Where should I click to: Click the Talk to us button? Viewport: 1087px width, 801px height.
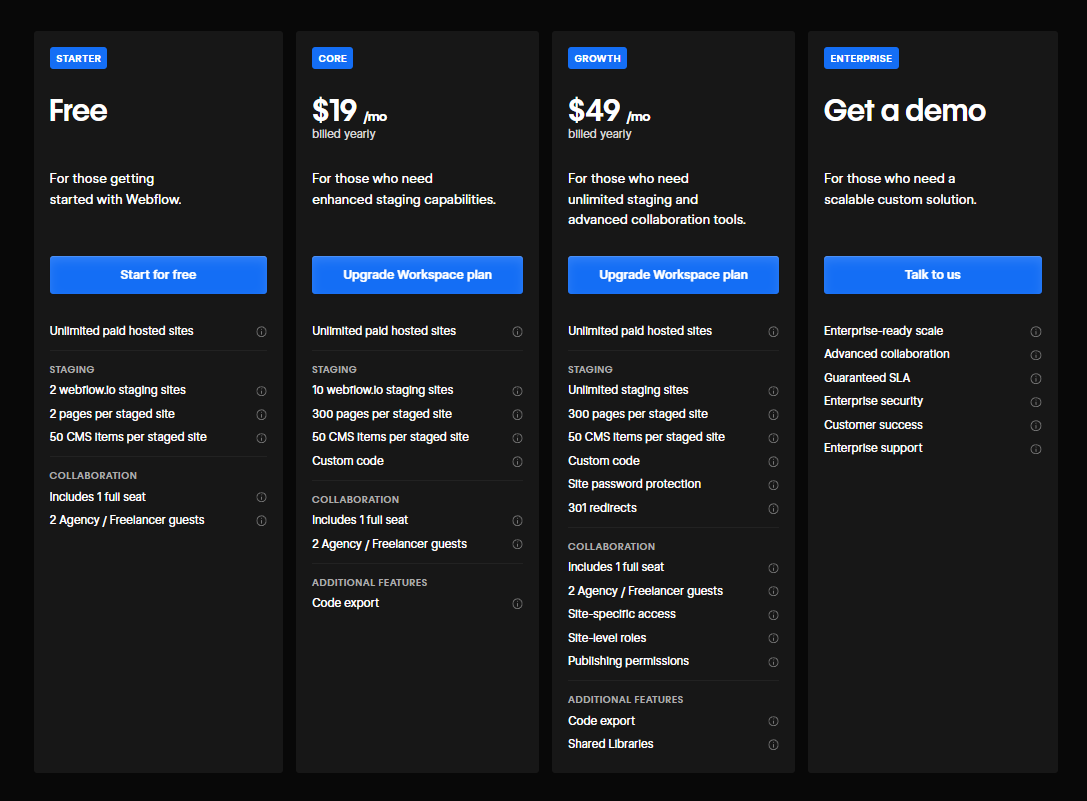tap(932, 275)
